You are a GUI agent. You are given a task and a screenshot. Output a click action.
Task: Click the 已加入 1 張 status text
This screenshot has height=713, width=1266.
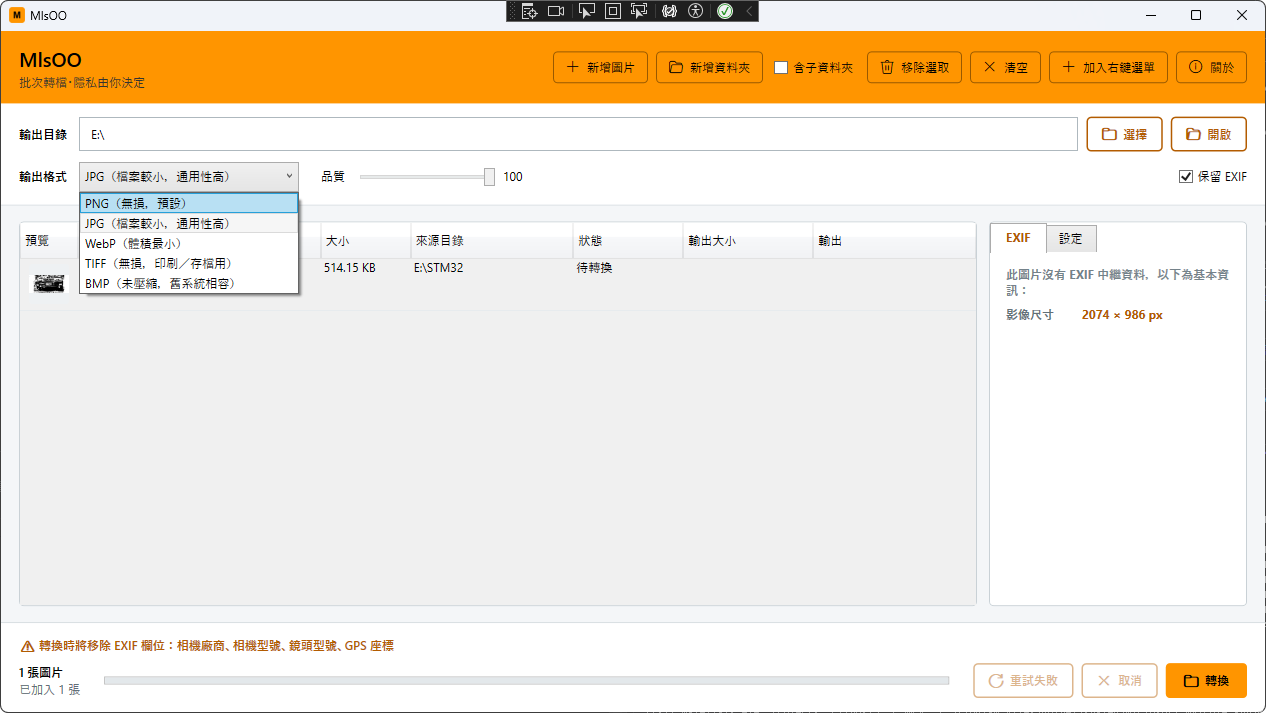(50, 690)
